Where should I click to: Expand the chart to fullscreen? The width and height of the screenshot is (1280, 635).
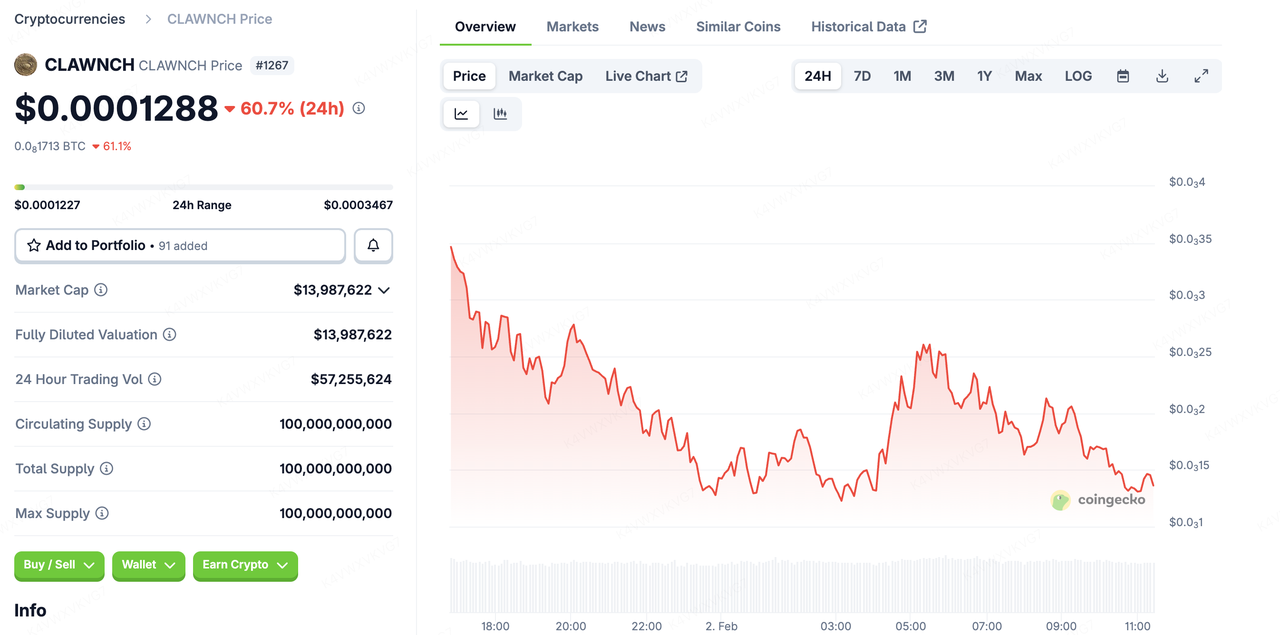(1201, 76)
